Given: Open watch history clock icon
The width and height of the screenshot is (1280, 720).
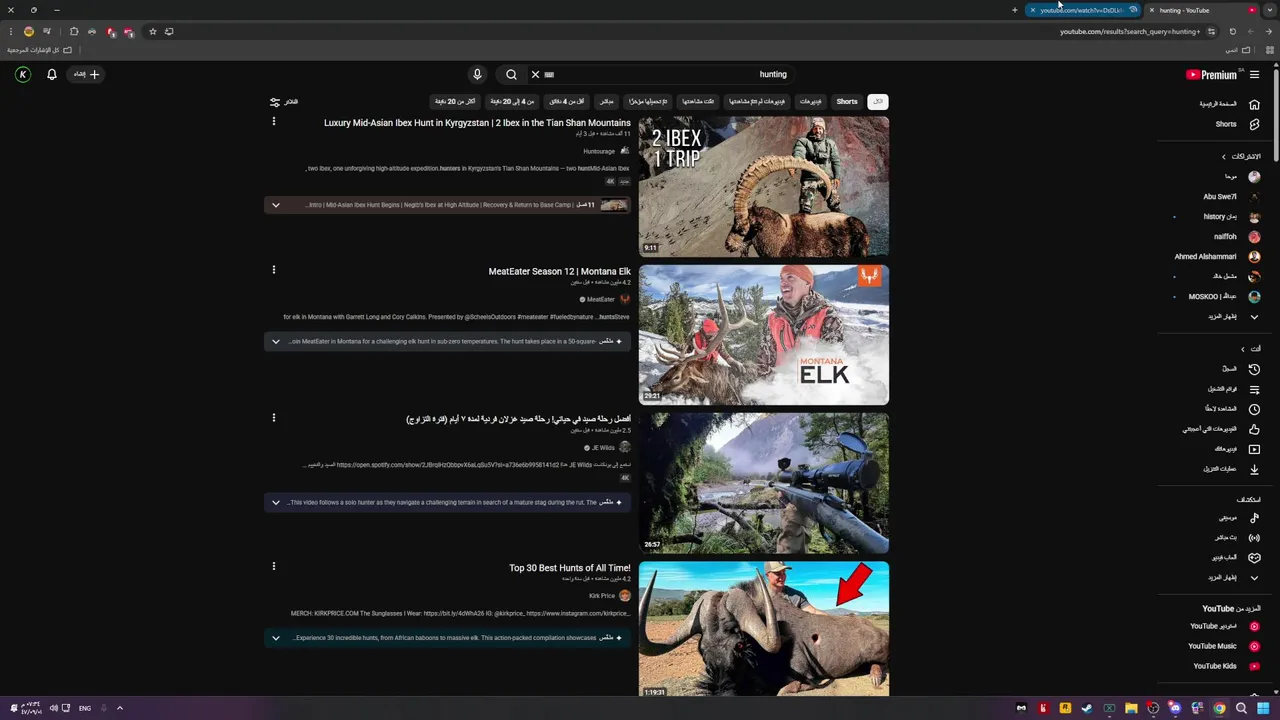Looking at the screenshot, I should 1254,369.
